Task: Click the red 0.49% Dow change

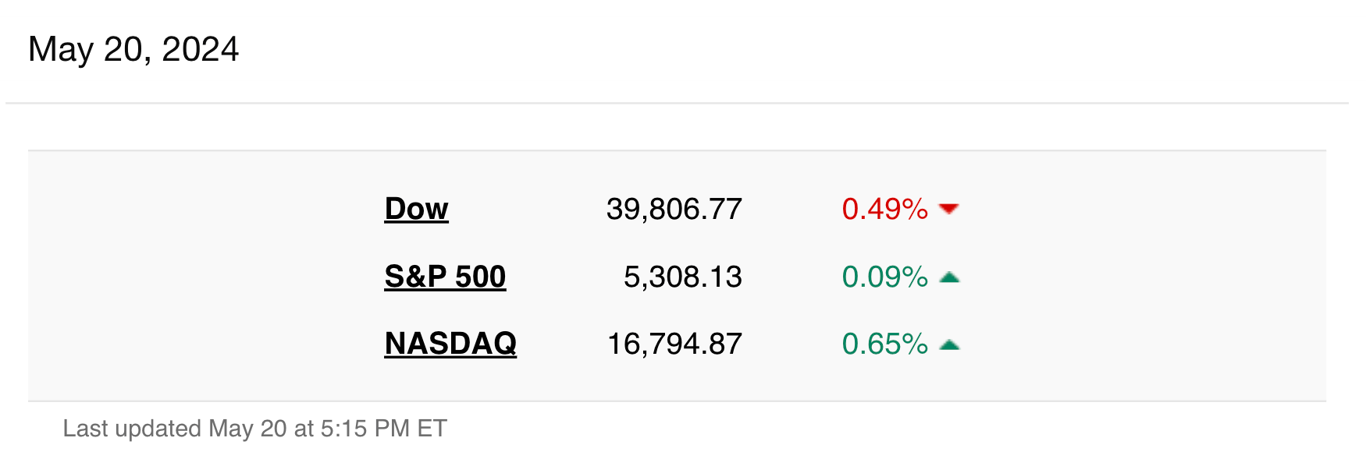Action: click(x=885, y=209)
